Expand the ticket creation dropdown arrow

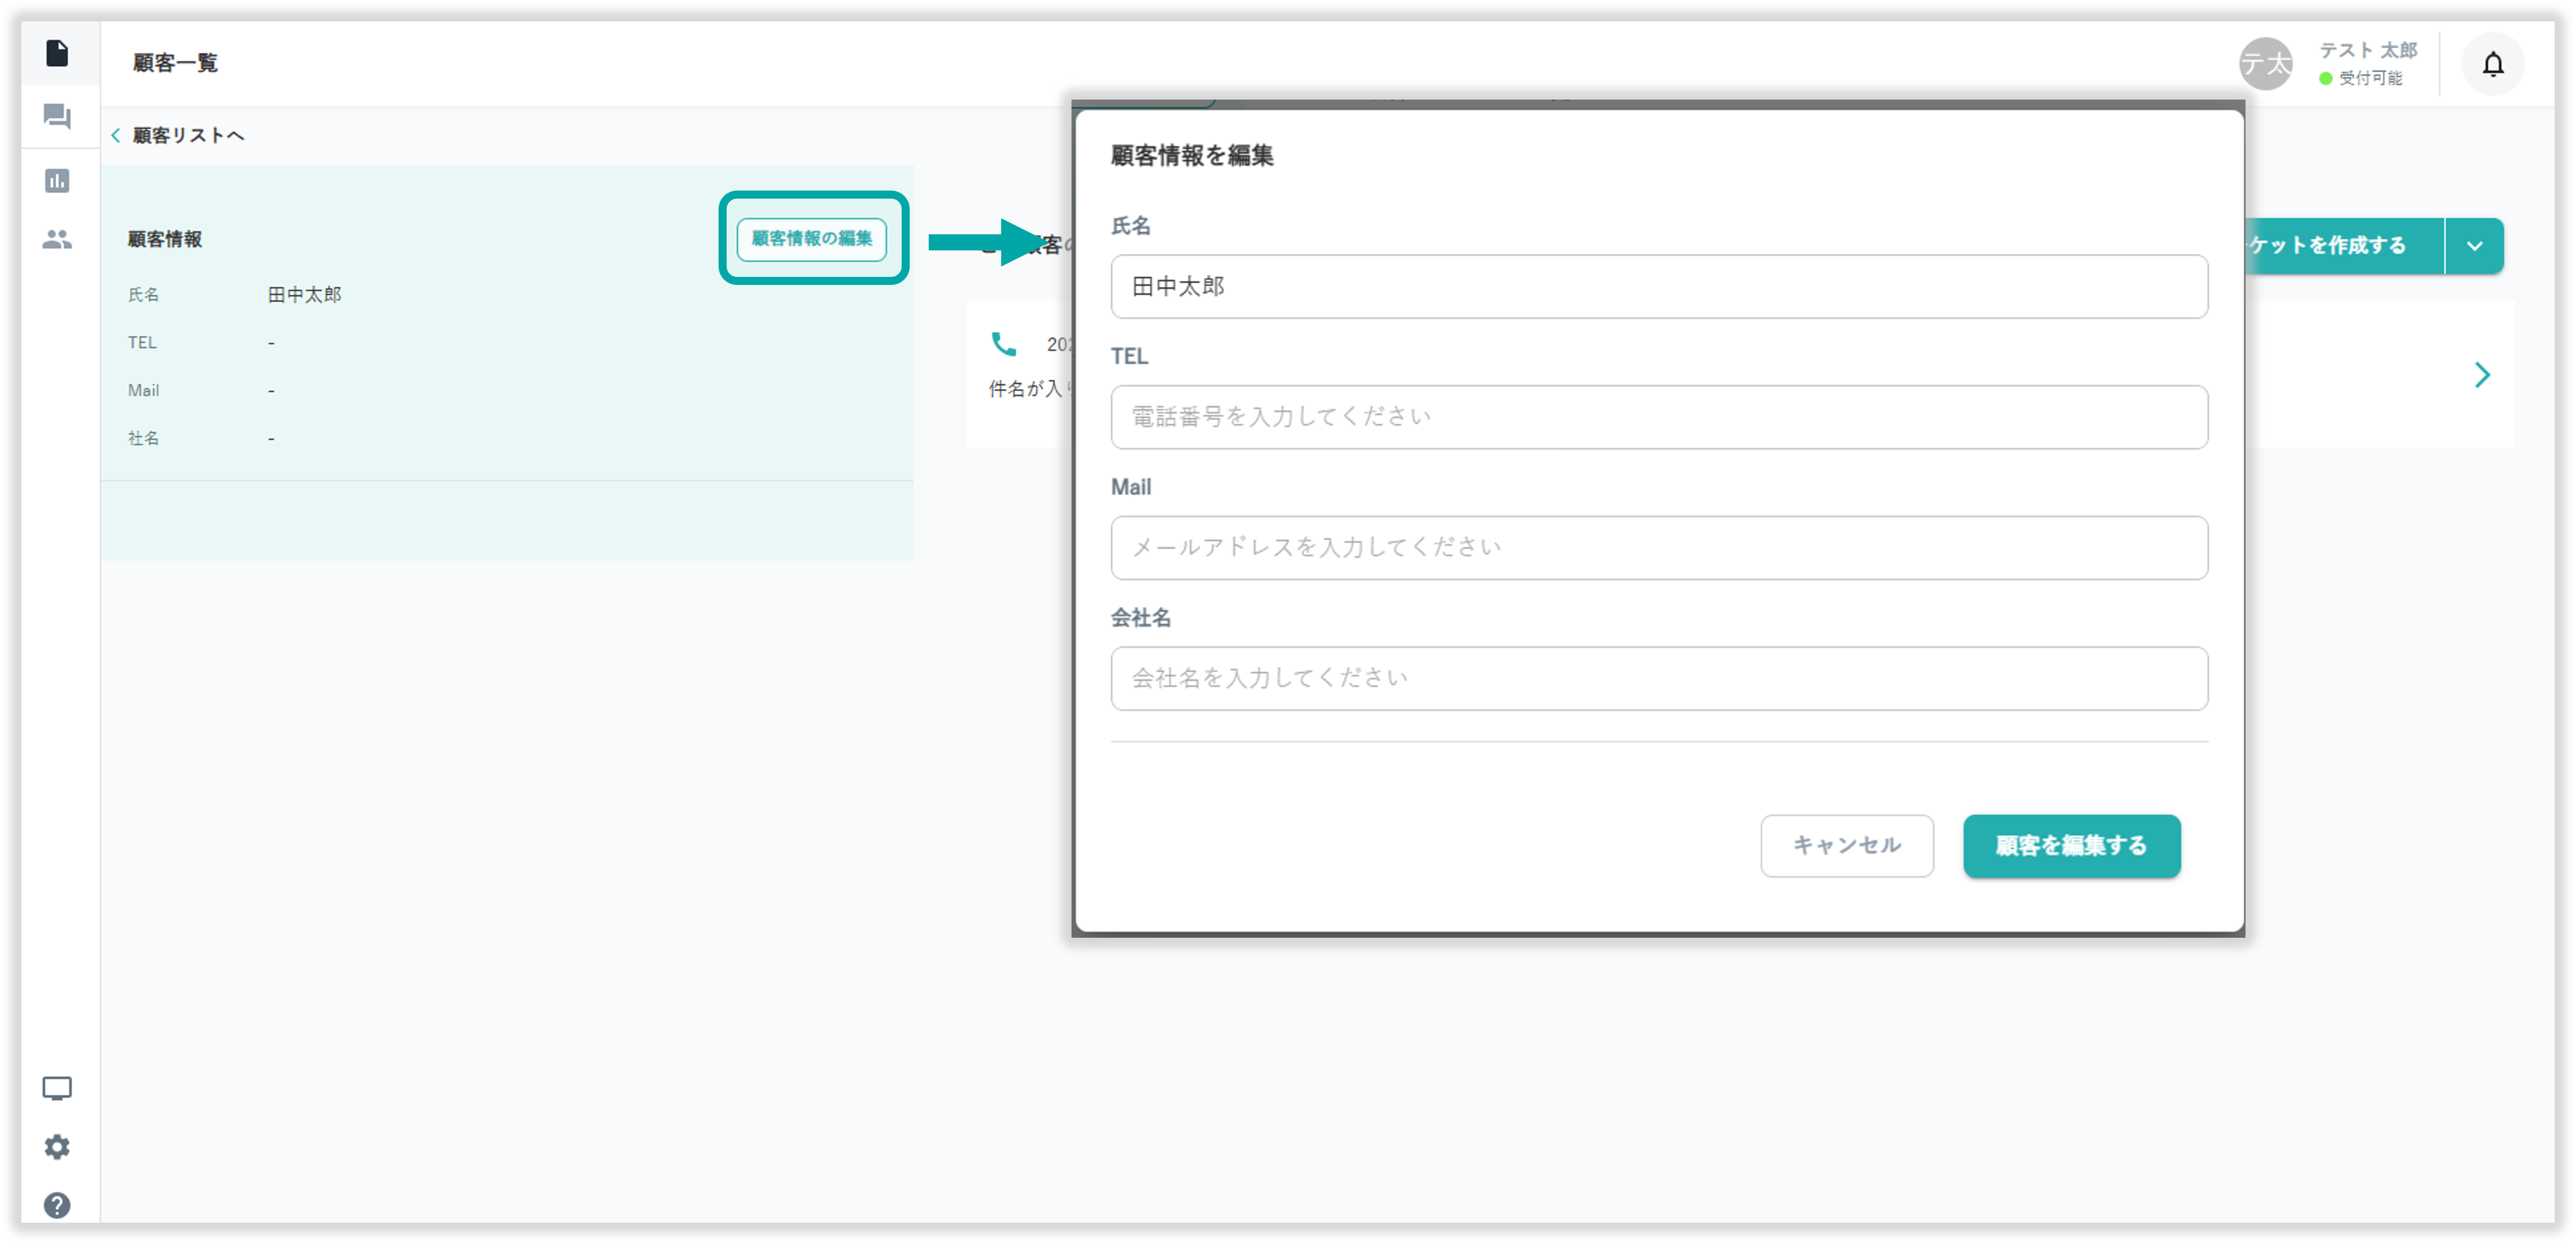point(2474,246)
